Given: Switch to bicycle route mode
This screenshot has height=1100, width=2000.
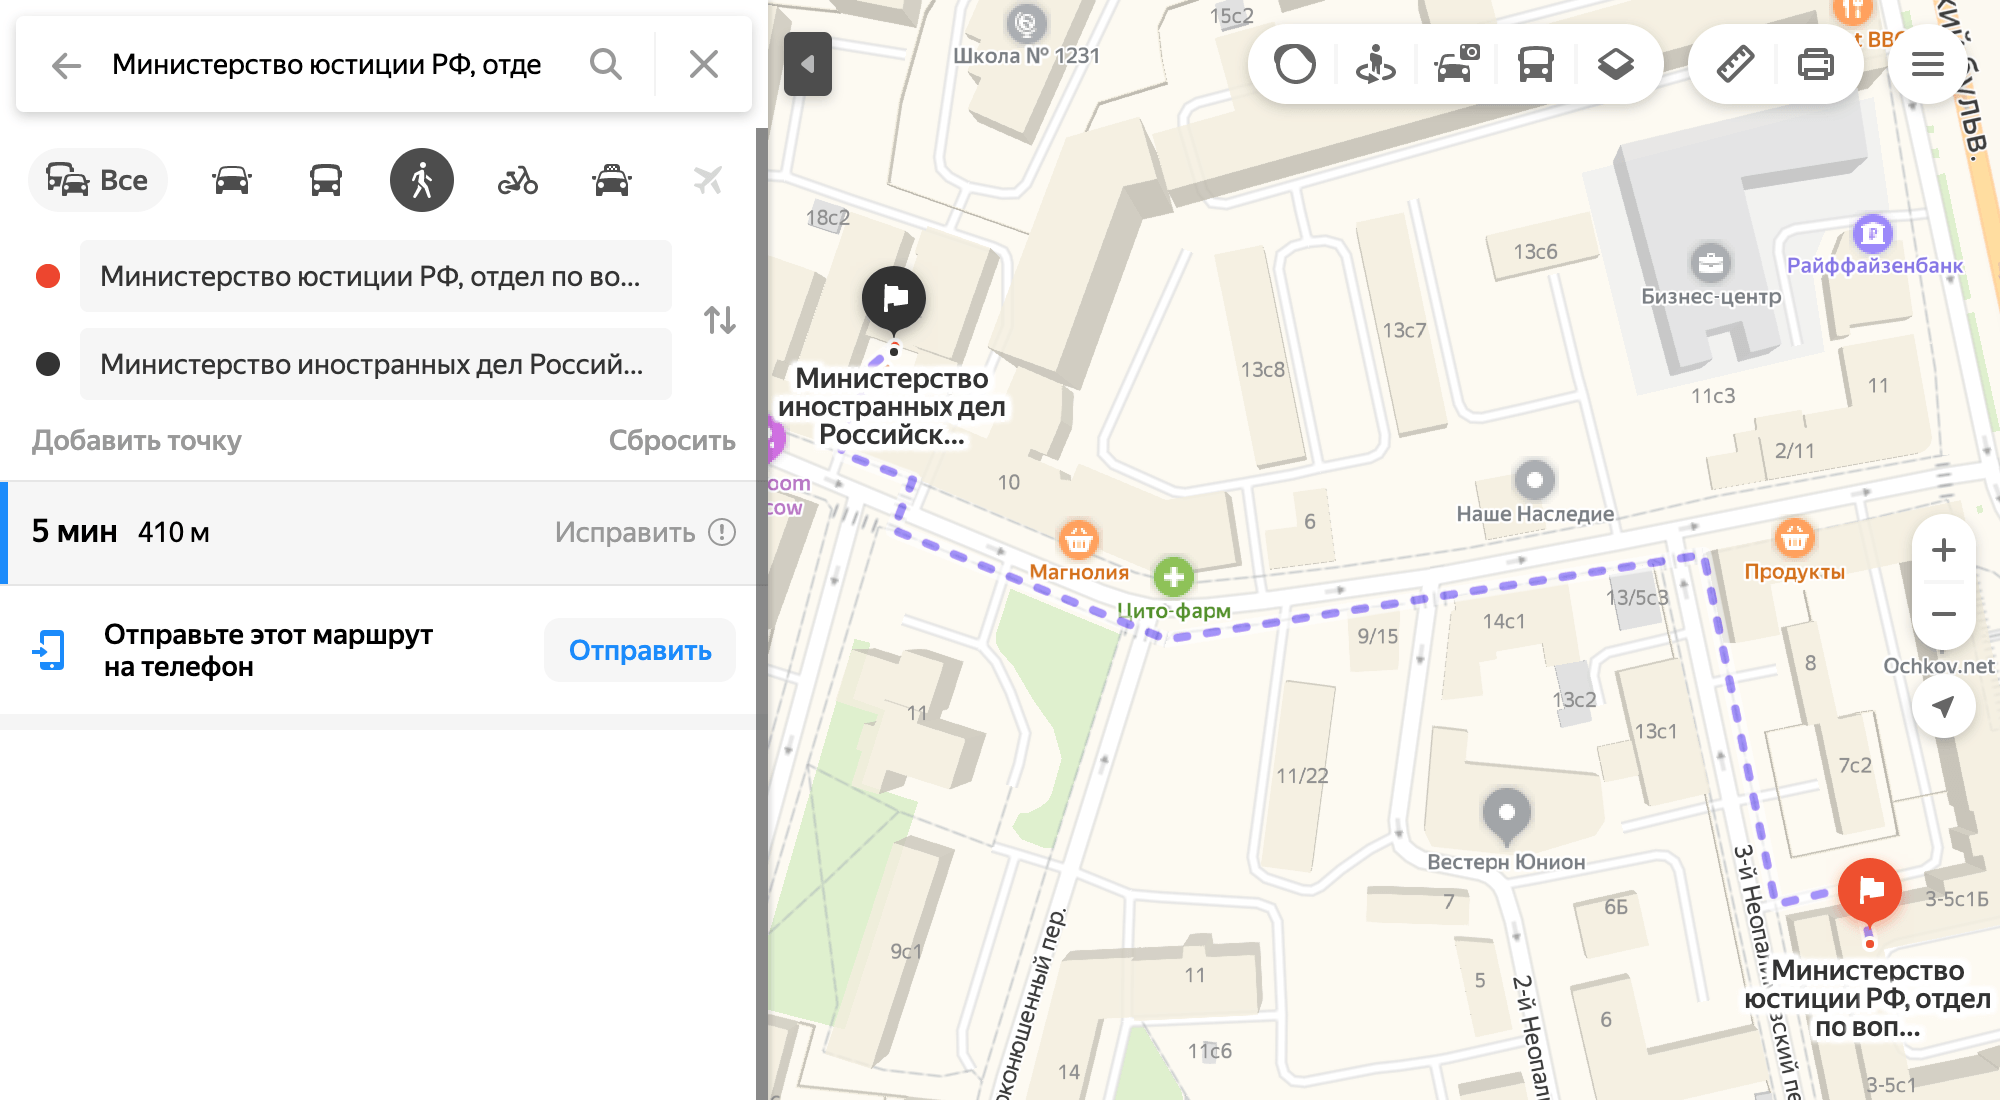Looking at the screenshot, I should point(518,181).
